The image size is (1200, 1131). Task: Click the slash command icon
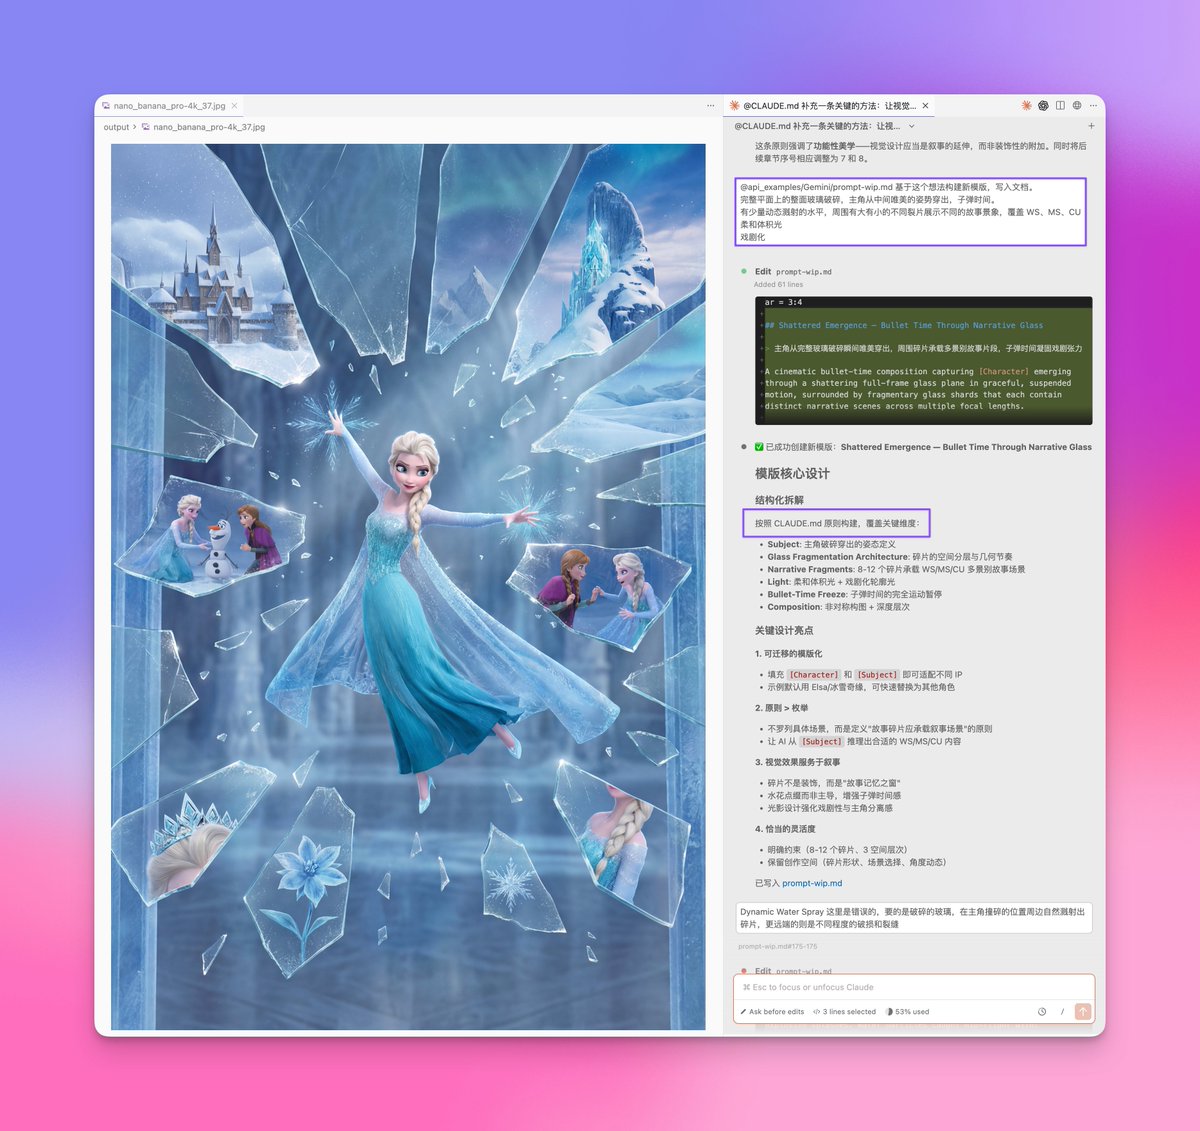click(x=1062, y=1012)
